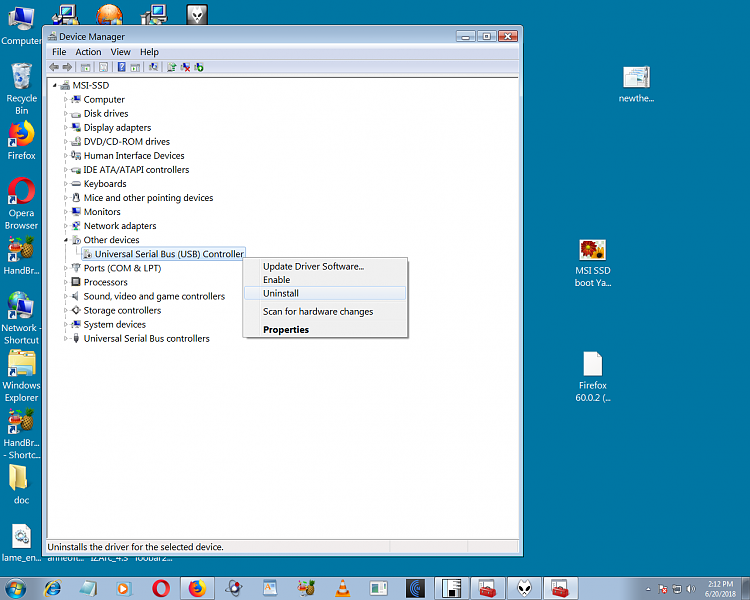Viewport: 750px width, 600px height.
Task: Open the View menu
Action: 121,52
